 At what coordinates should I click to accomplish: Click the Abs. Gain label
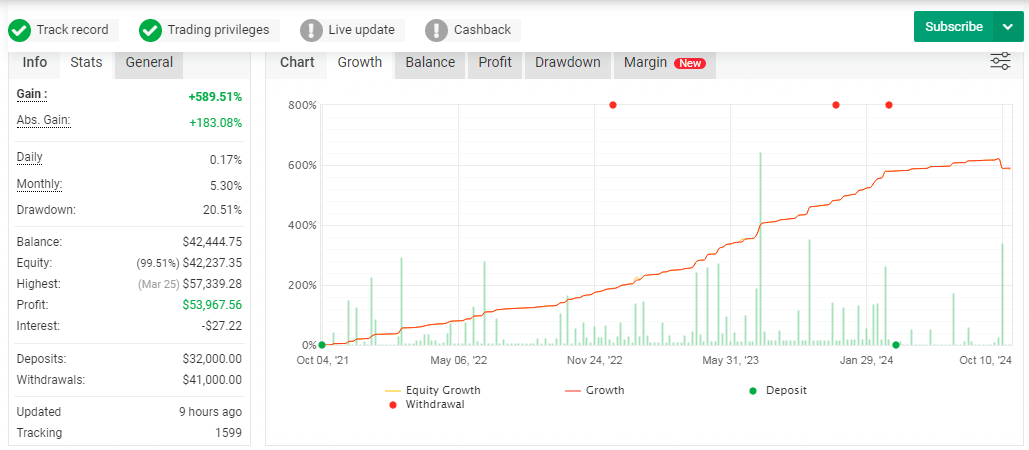43,121
